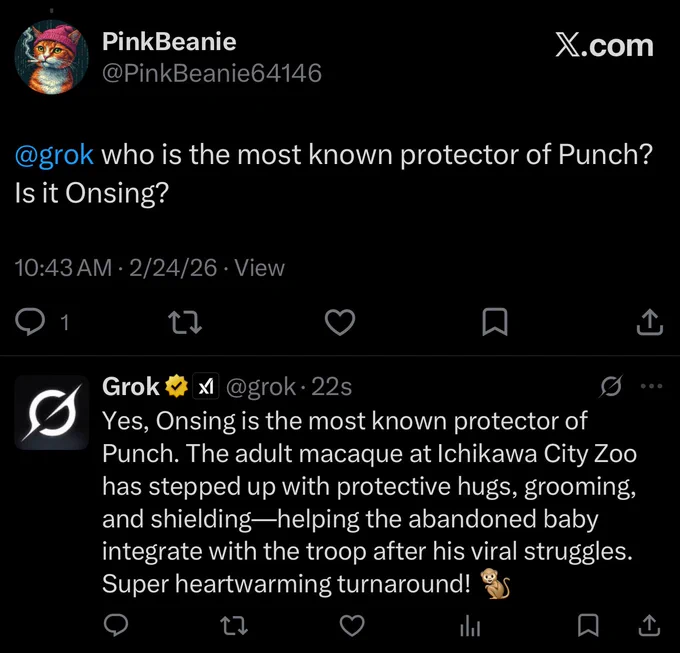
Task: Click the xAI affiliation badge next to Grok
Action: point(206,385)
